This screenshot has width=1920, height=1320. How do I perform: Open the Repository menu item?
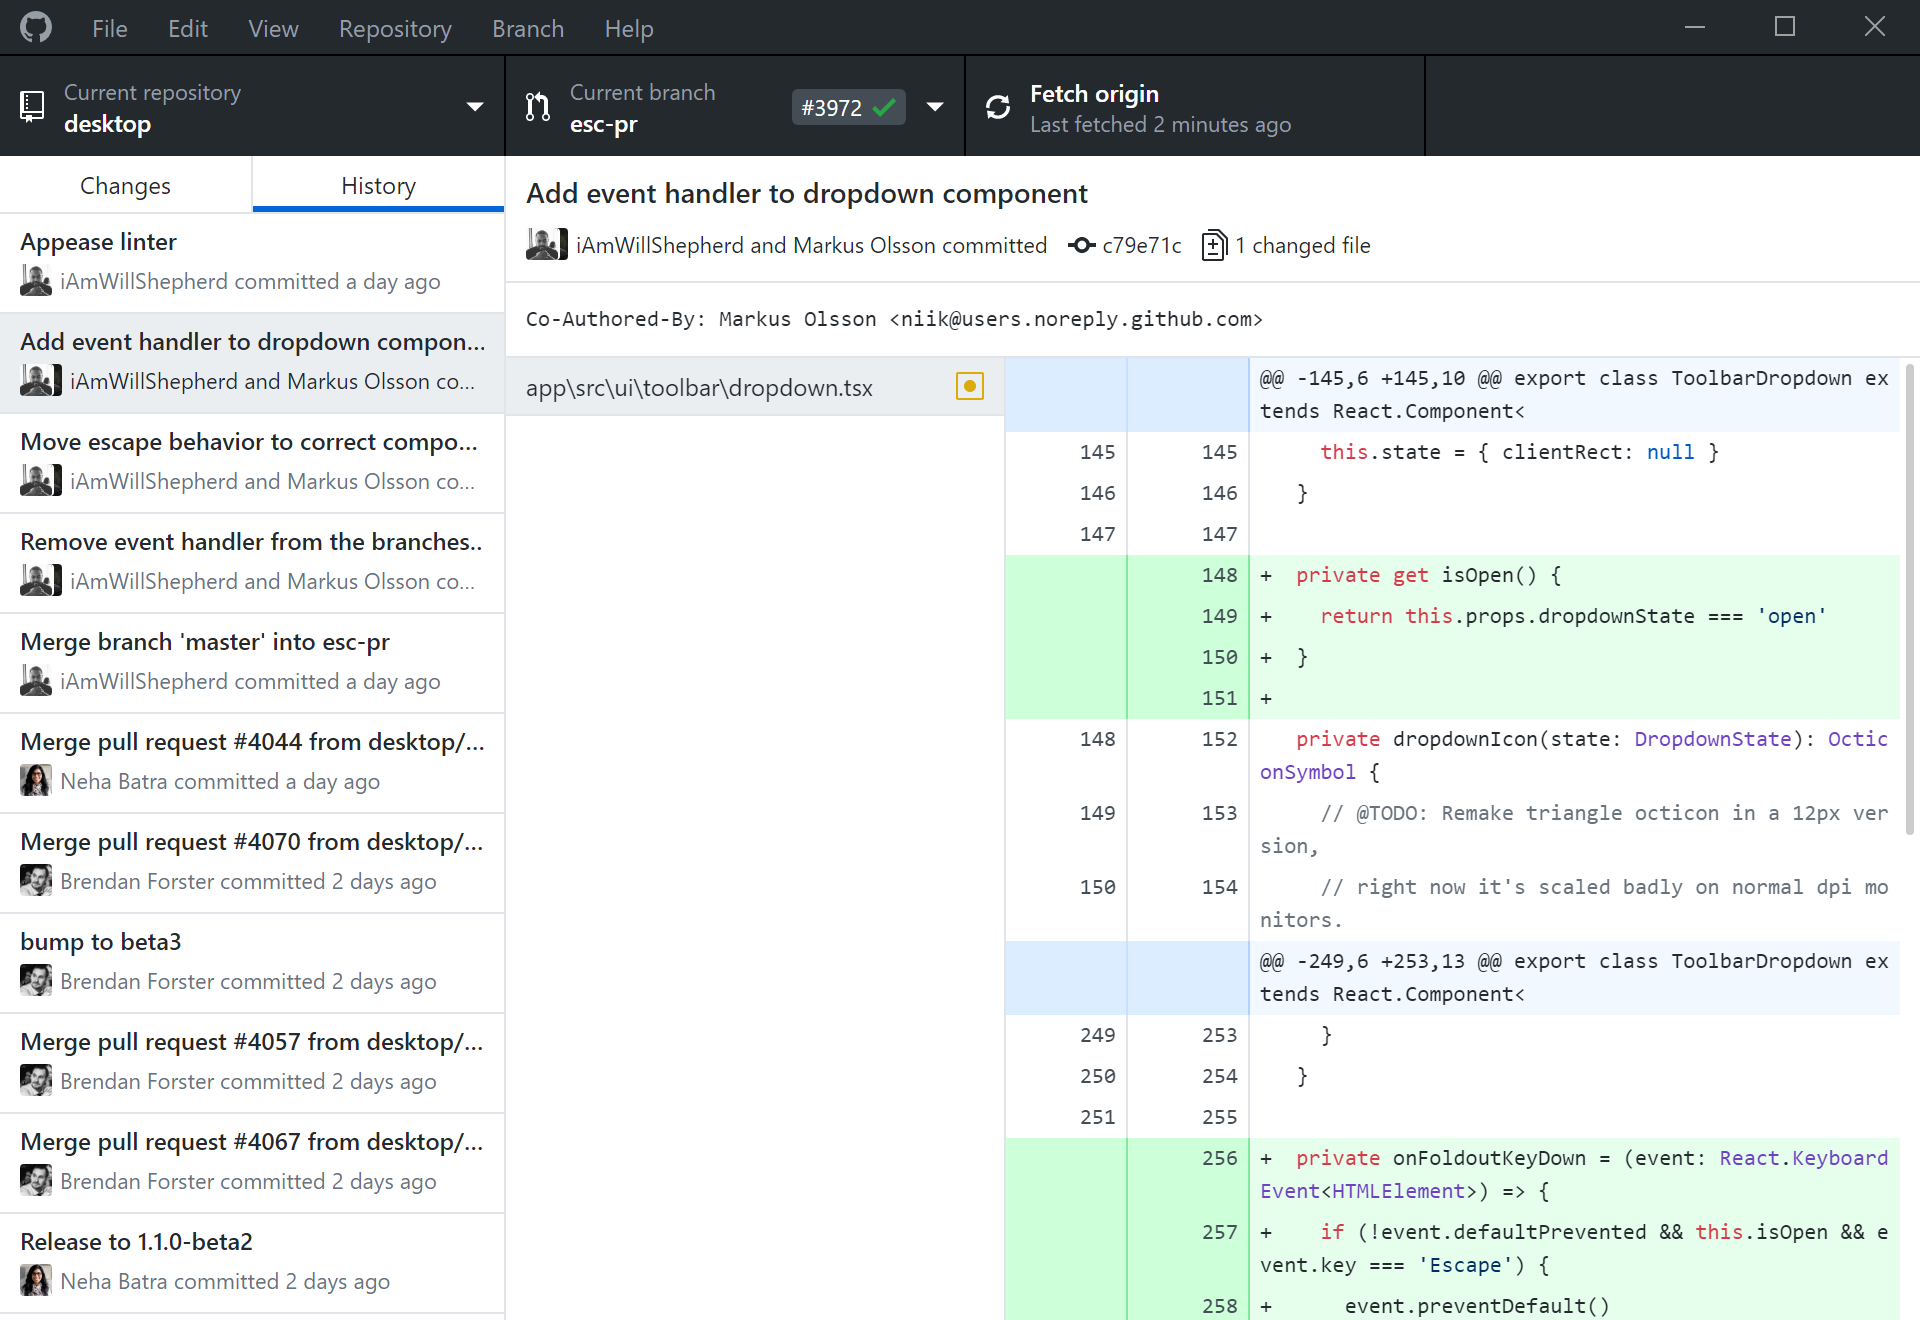tap(392, 26)
